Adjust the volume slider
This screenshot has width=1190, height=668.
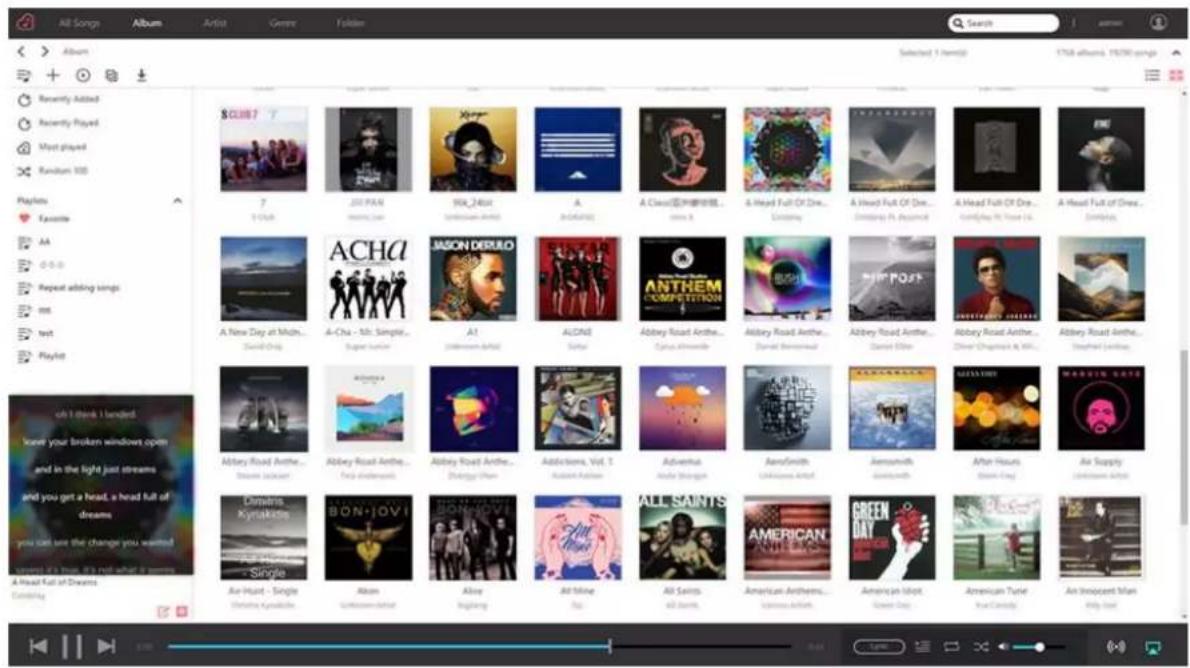tap(1039, 647)
